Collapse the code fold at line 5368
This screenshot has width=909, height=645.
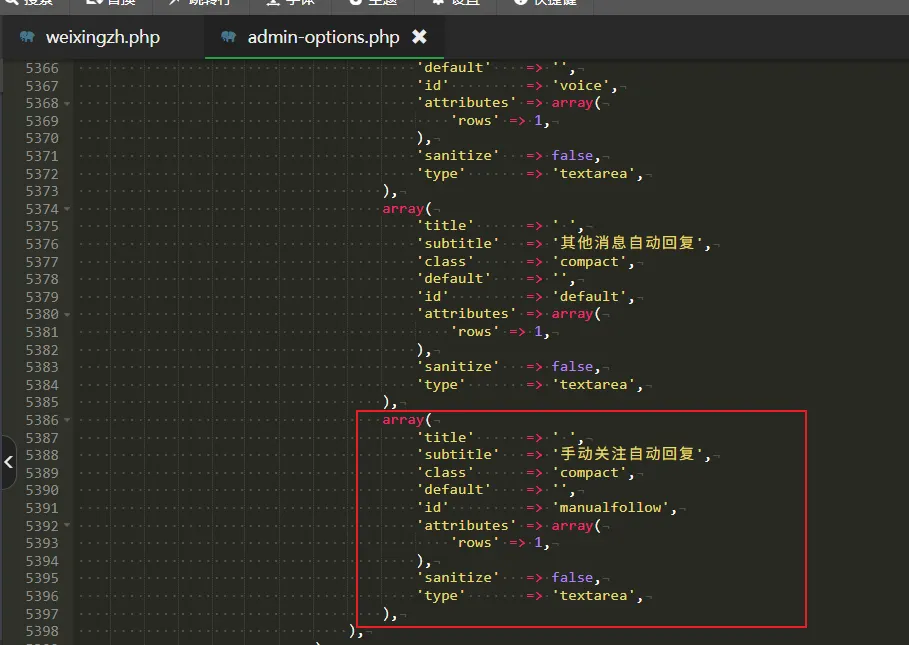point(67,104)
